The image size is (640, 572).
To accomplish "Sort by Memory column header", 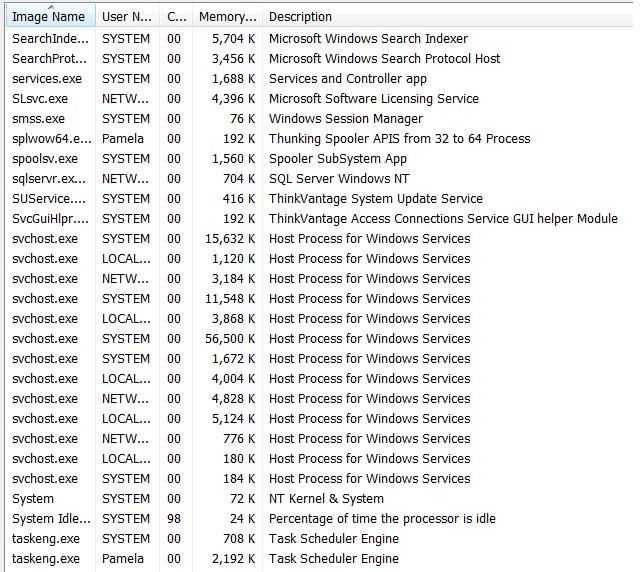I will pos(226,17).
